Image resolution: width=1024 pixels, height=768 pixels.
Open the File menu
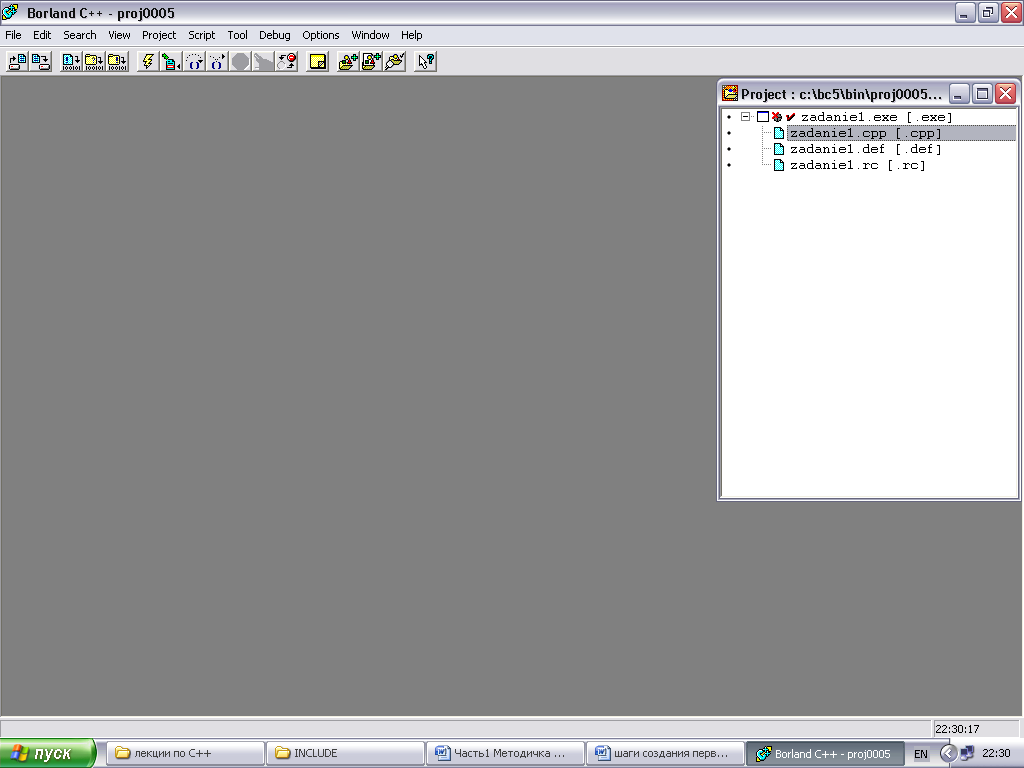pos(13,35)
